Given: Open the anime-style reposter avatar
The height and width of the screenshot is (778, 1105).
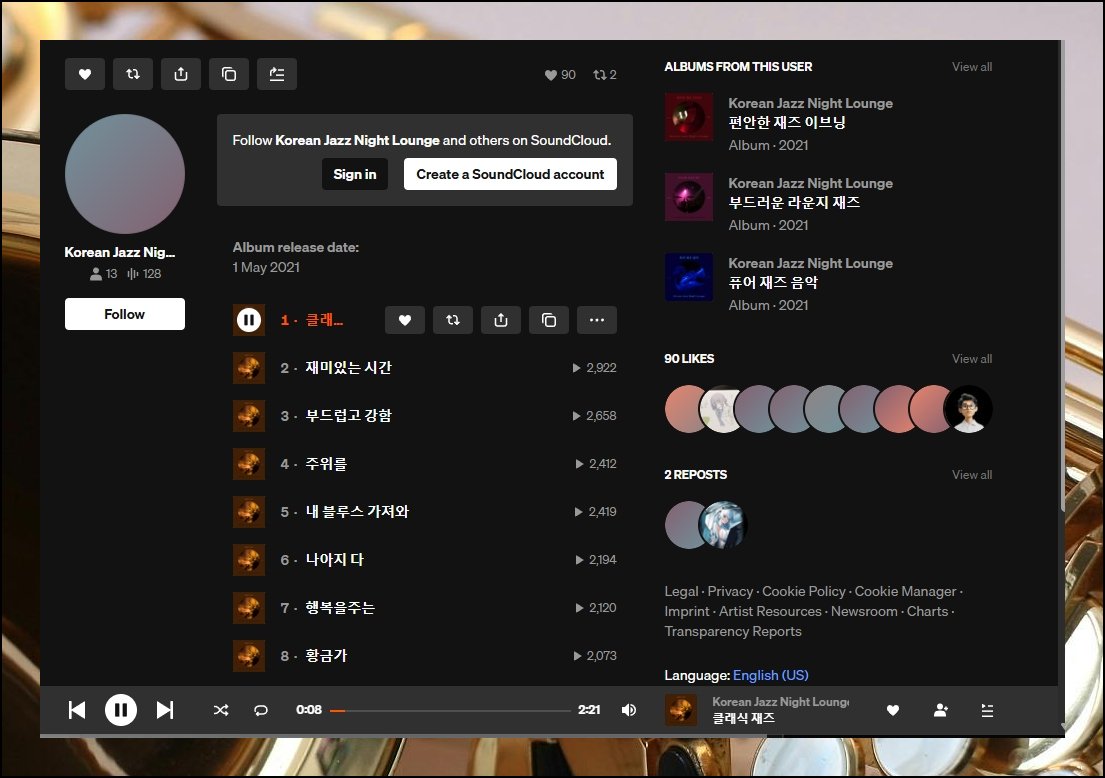Looking at the screenshot, I should (x=722, y=525).
